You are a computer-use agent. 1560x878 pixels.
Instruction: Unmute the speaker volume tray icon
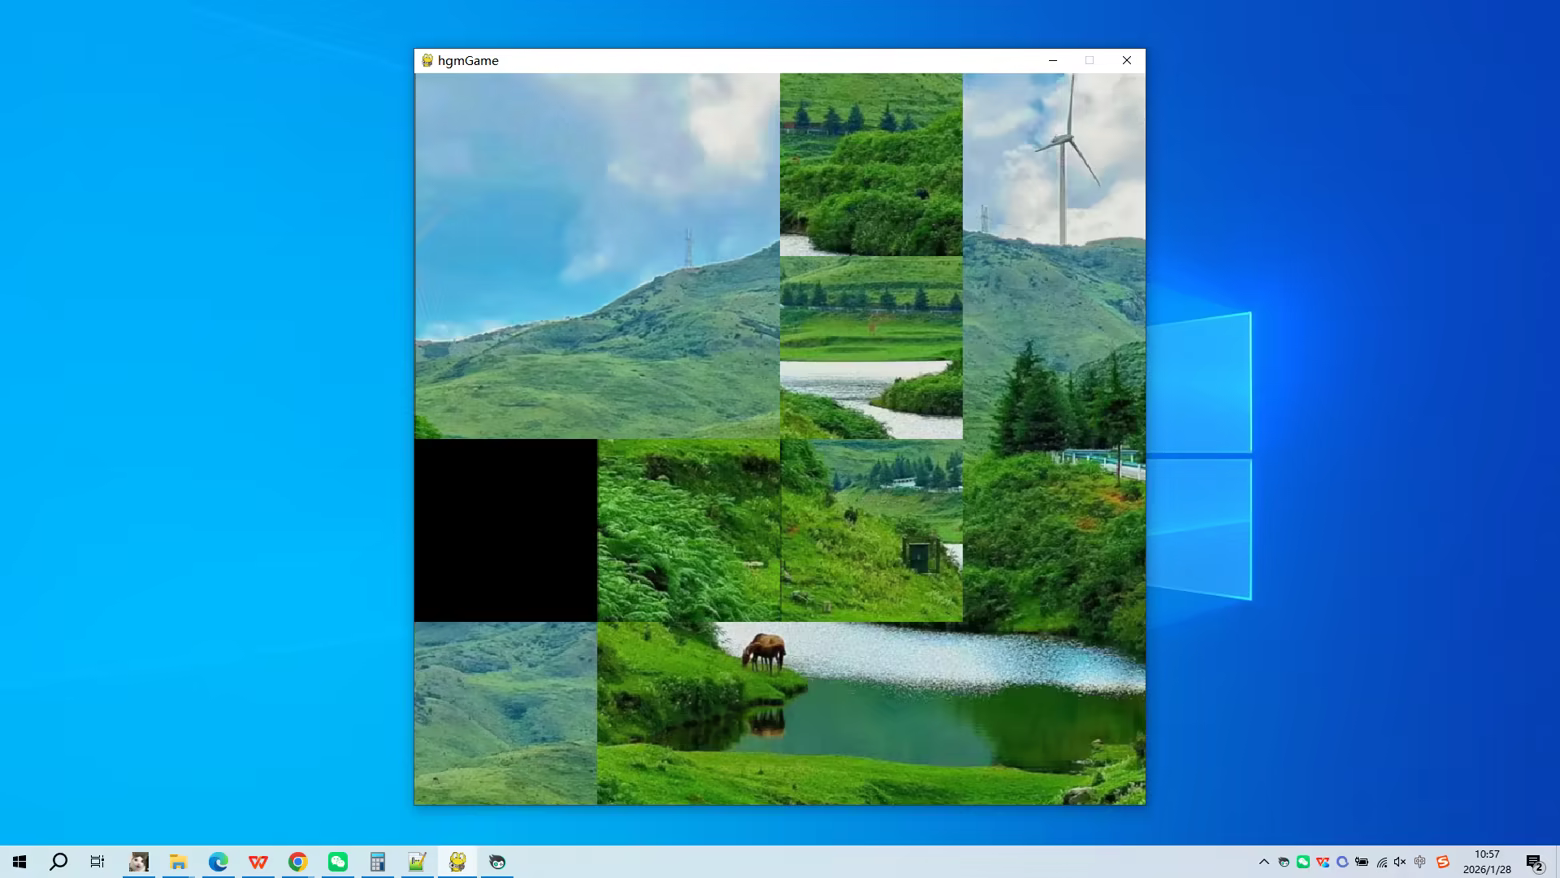point(1400,861)
